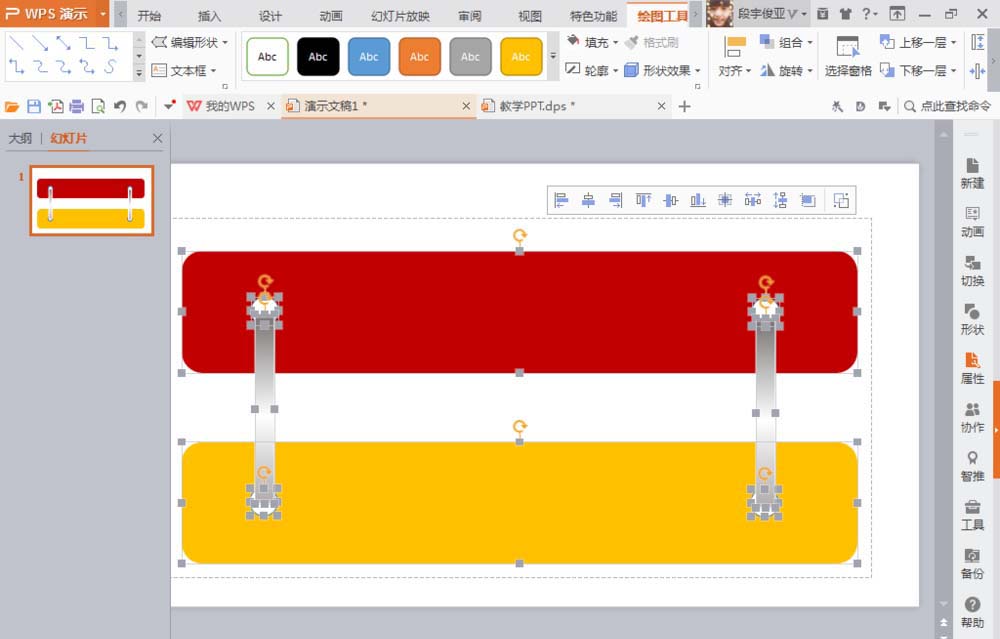Switch to the 教学PPT.dps document tab
The height and width of the screenshot is (639, 1000).
coord(537,106)
